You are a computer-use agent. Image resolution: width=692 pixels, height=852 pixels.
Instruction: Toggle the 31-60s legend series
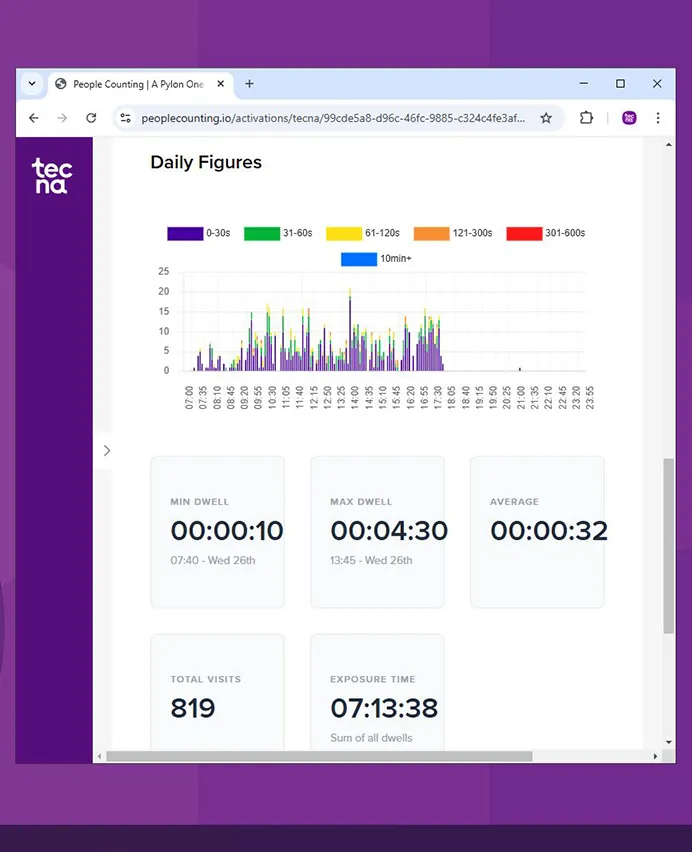278,233
